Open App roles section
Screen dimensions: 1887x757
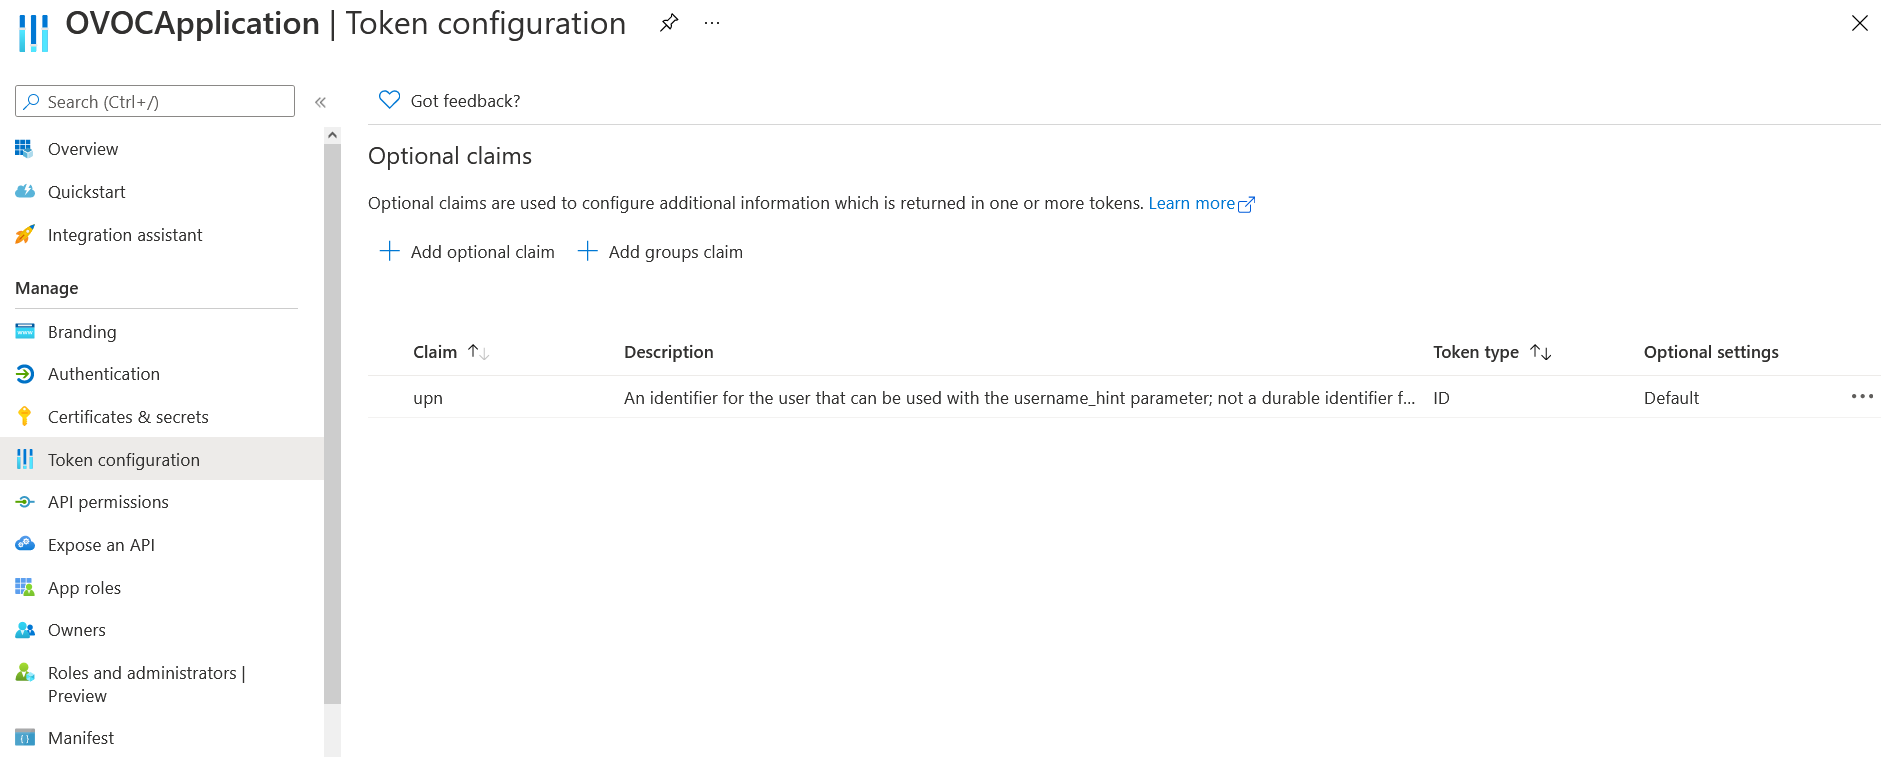[84, 588]
